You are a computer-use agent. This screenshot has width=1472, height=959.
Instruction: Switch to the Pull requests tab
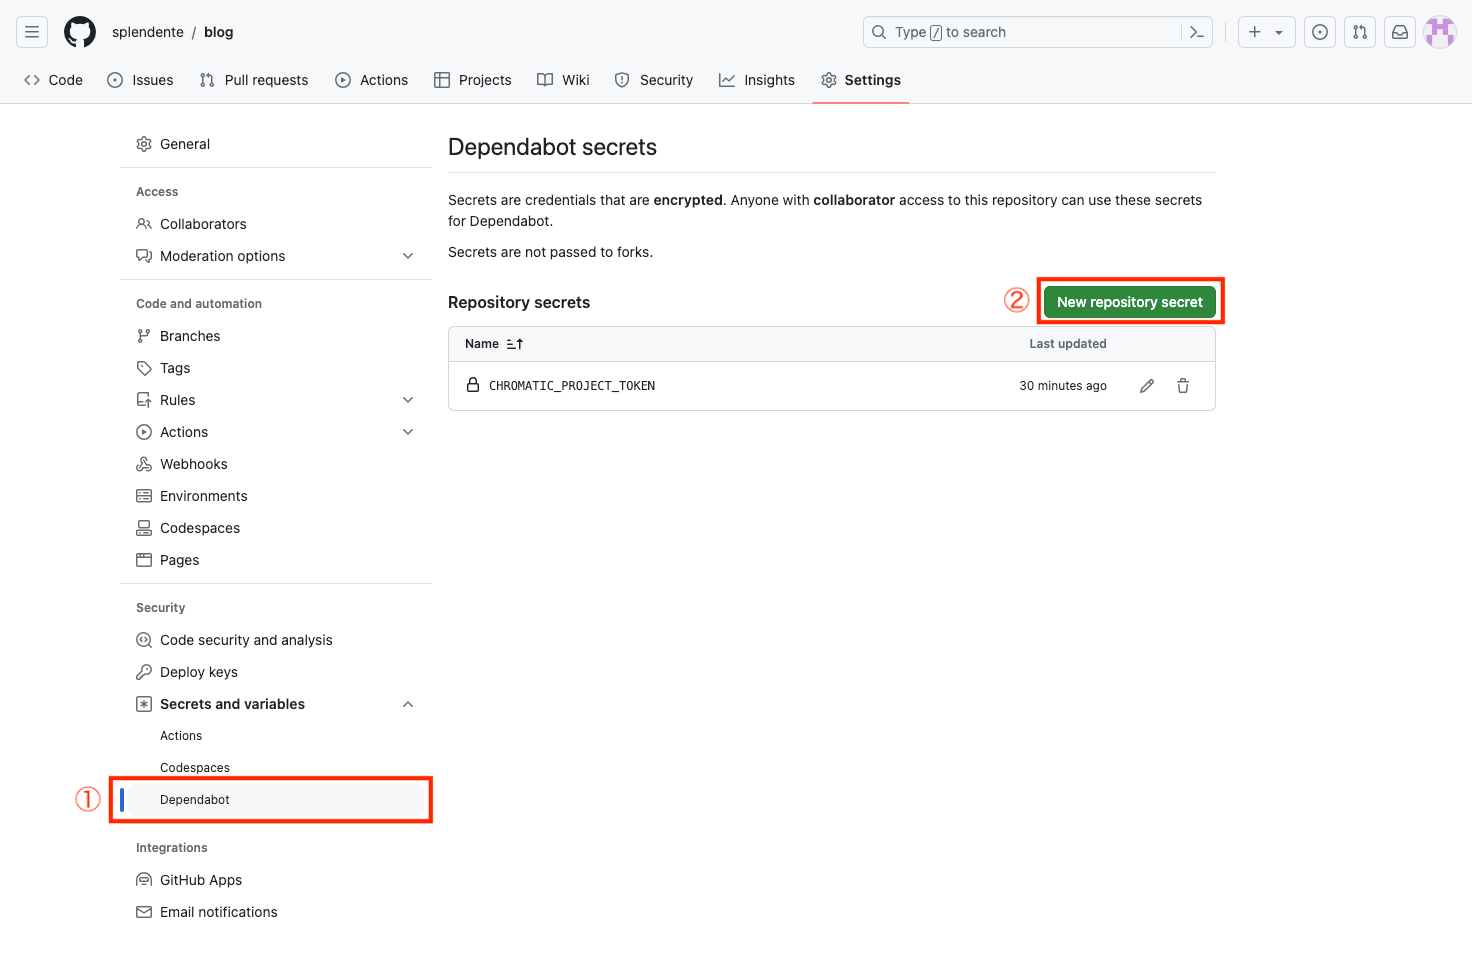pos(254,80)
